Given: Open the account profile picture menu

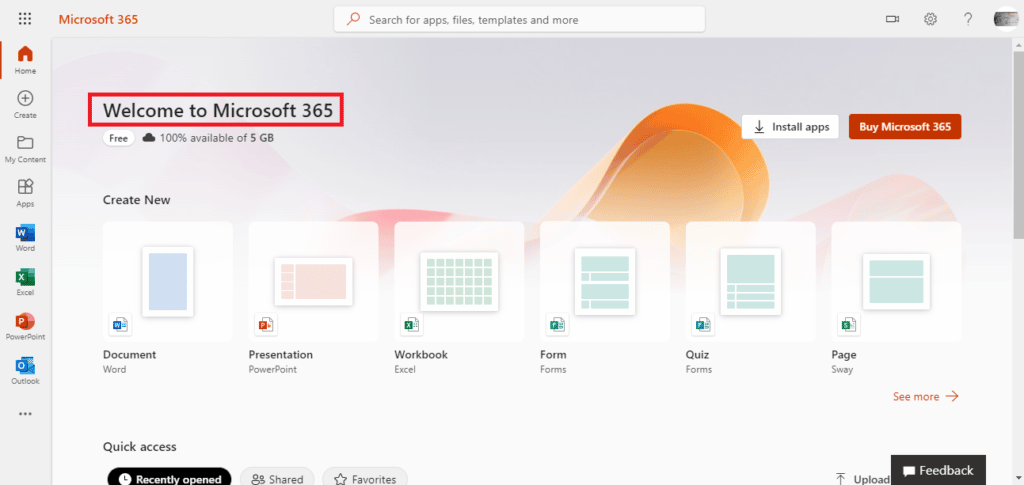Looking at the screenshot, I should 1005,19.
